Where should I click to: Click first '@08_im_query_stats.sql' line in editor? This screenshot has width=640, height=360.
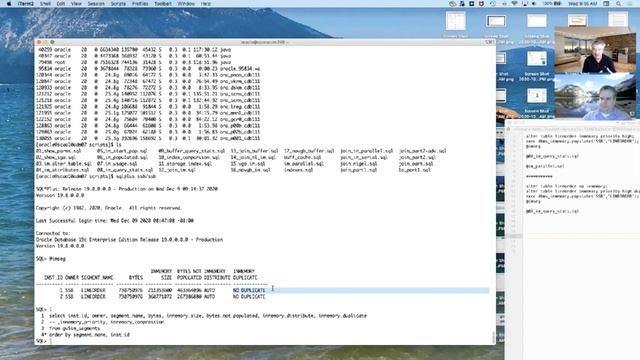tap(552, 156)
